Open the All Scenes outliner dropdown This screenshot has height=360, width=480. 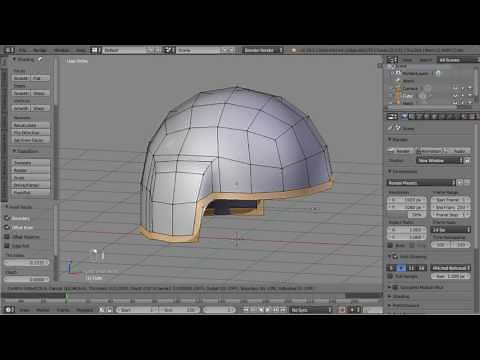coord(458,60)
